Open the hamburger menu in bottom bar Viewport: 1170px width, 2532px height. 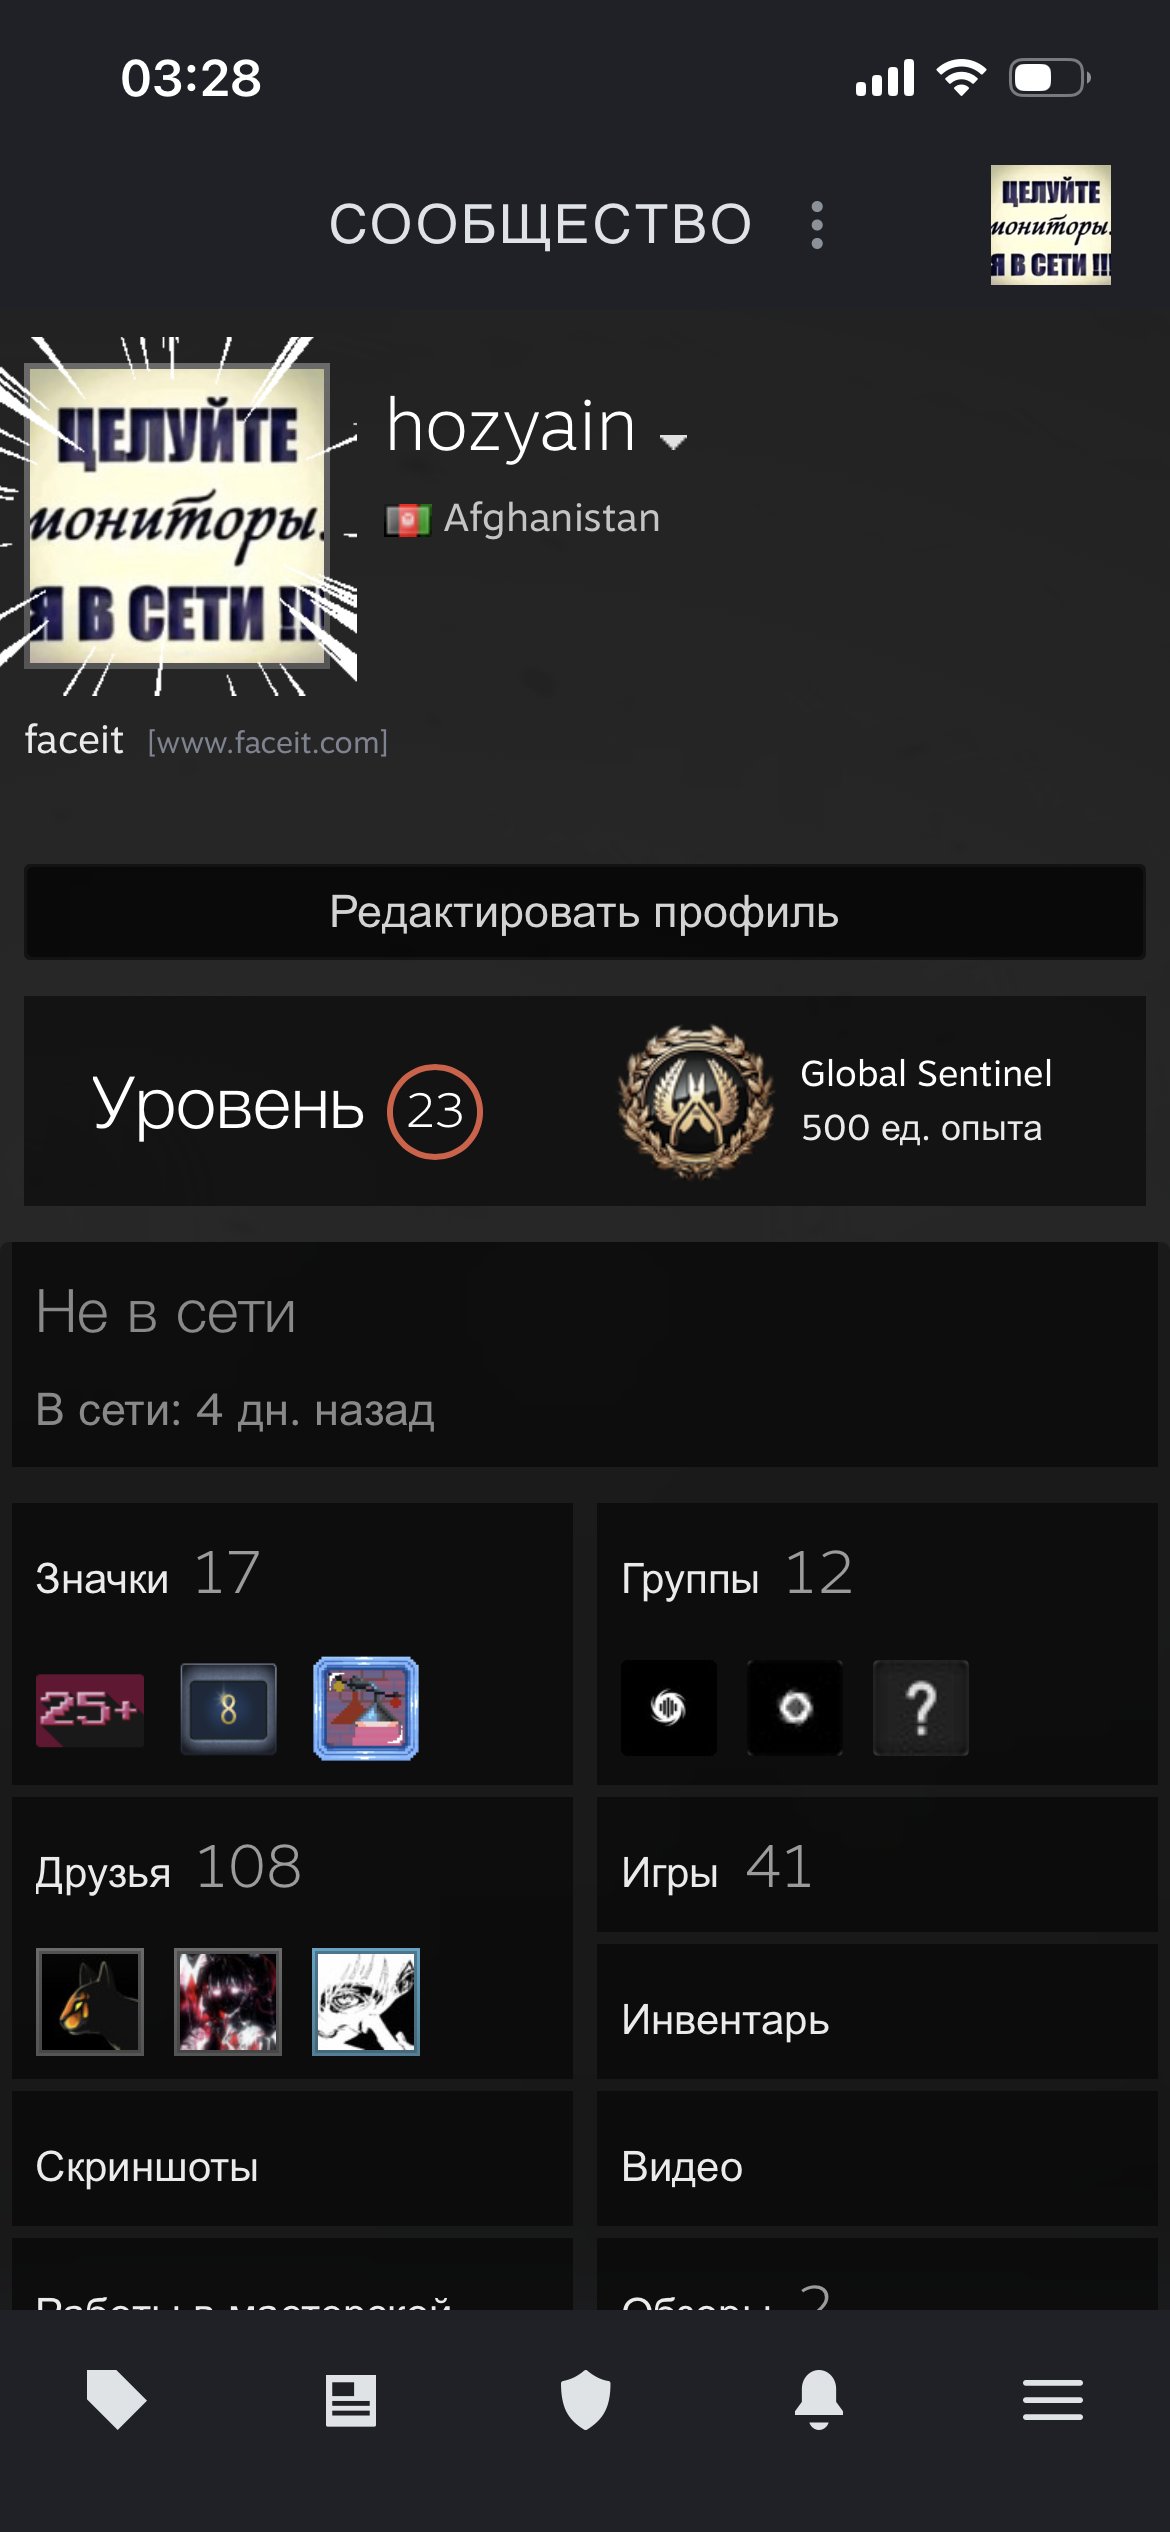[x=1053, y=2400]
